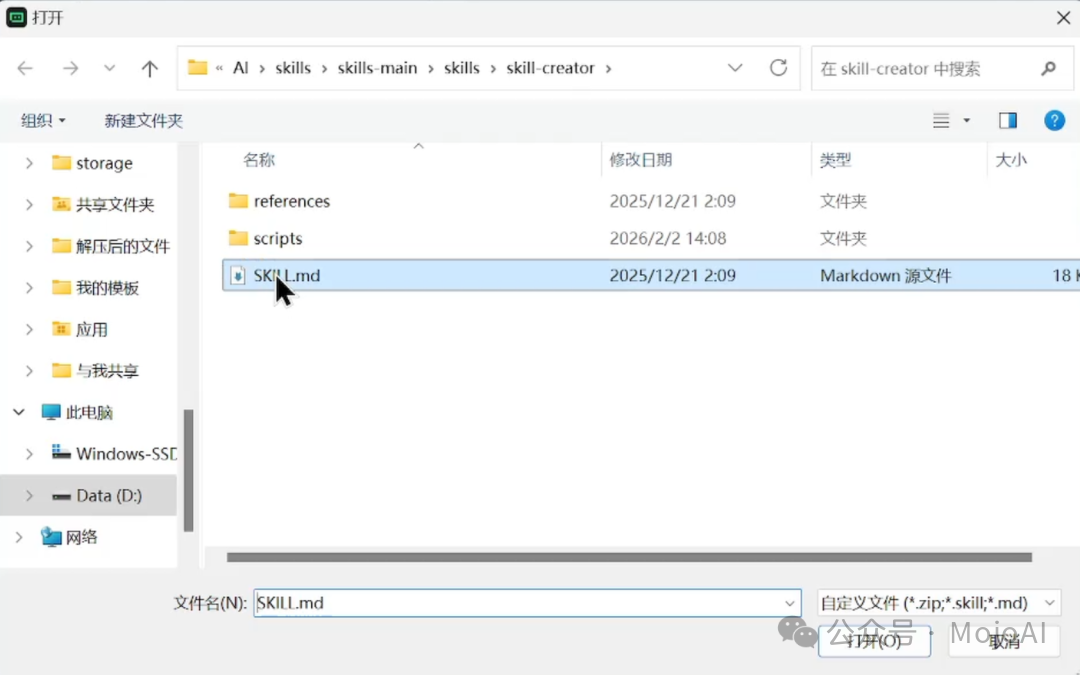
Task: Open the 组织 dropdown menu
Action: tap(43, 119)
